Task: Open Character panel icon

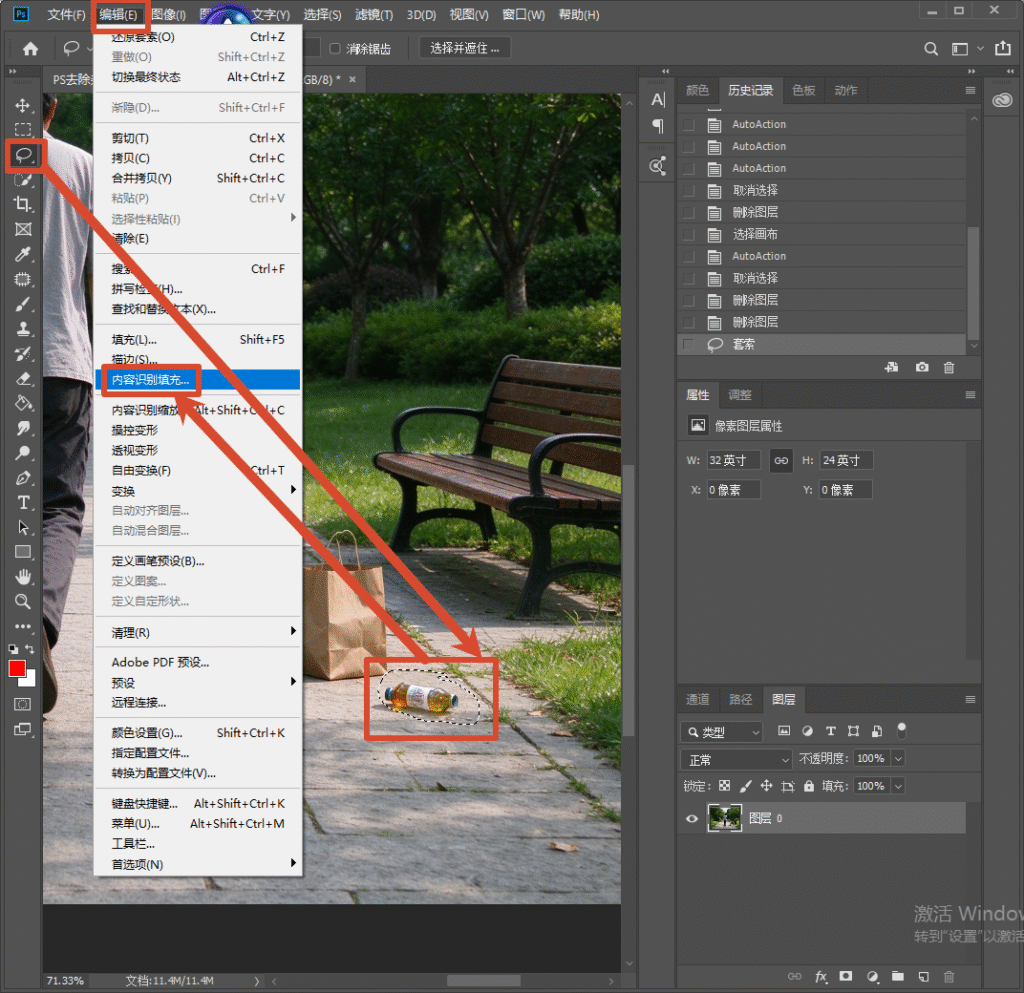Action: 658,100
